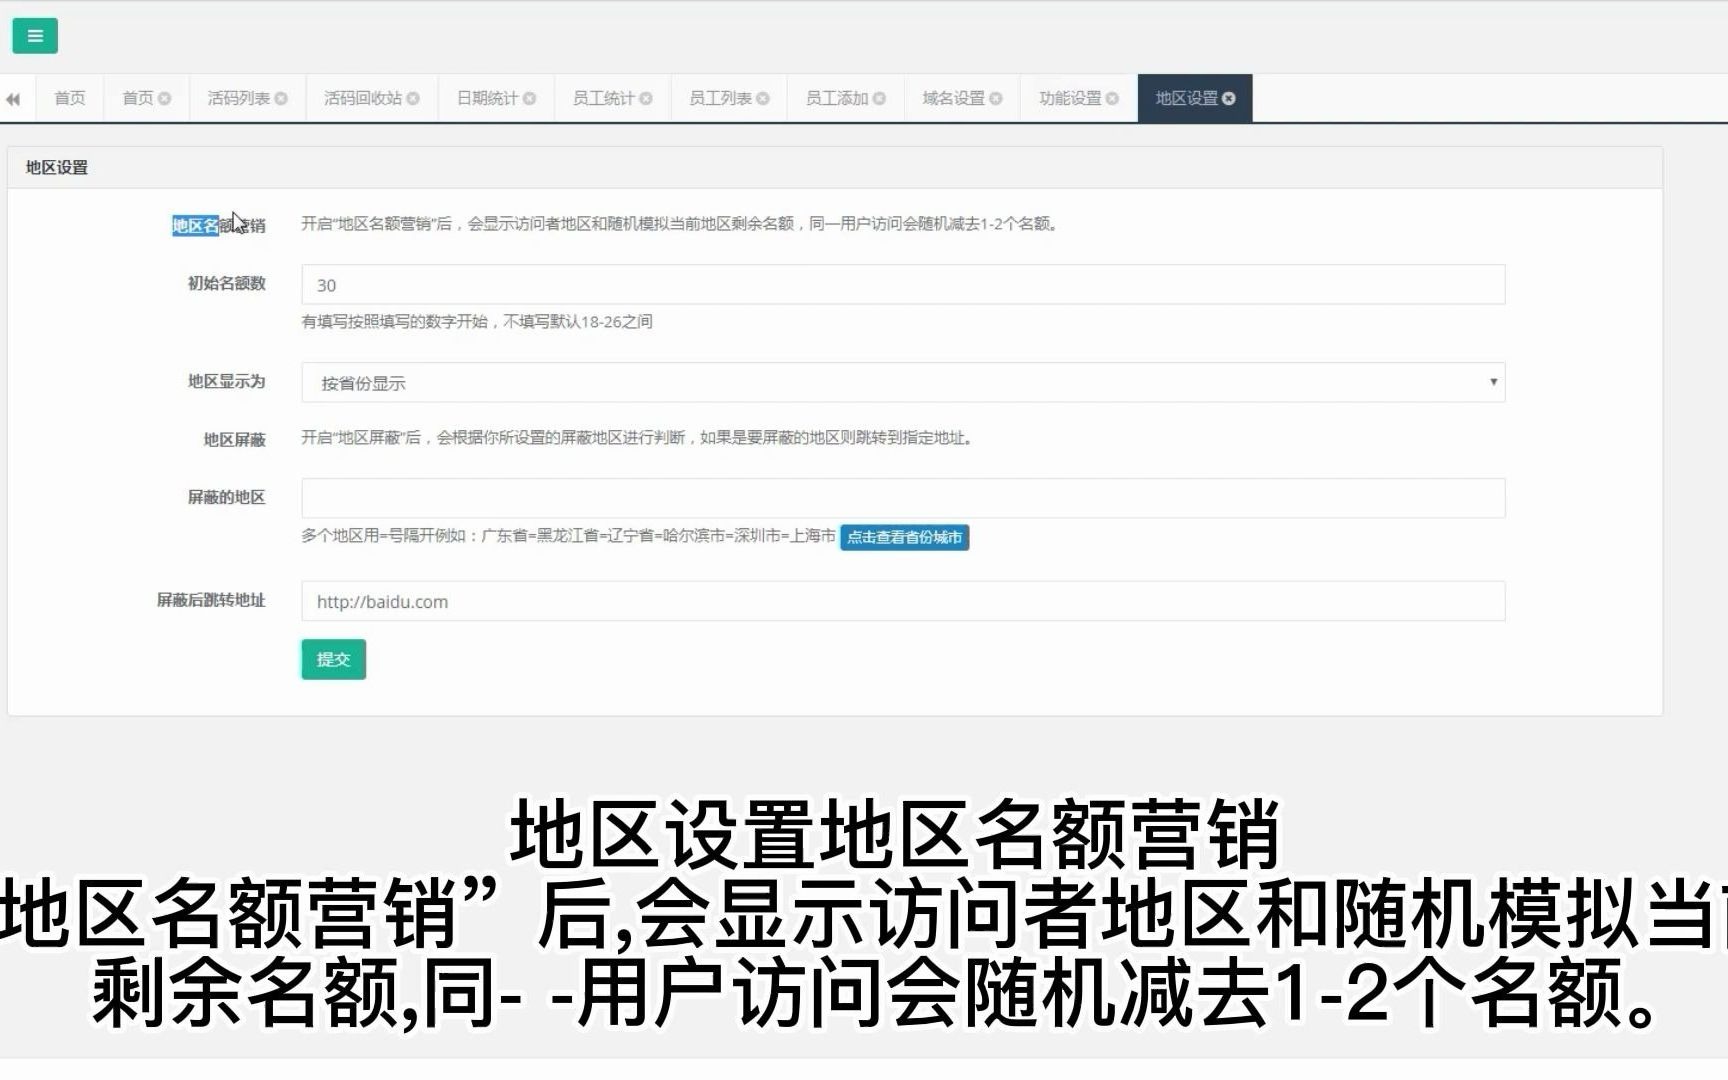Image resolution: width=1728 pixels, height=1080 pixels.
Task: Close the second 首页 tab via its x icon
Action: click(x=165, y=98)
